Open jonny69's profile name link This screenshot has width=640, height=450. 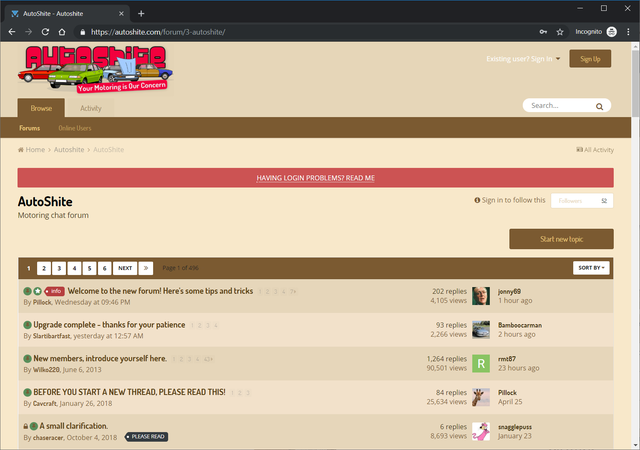509,292
